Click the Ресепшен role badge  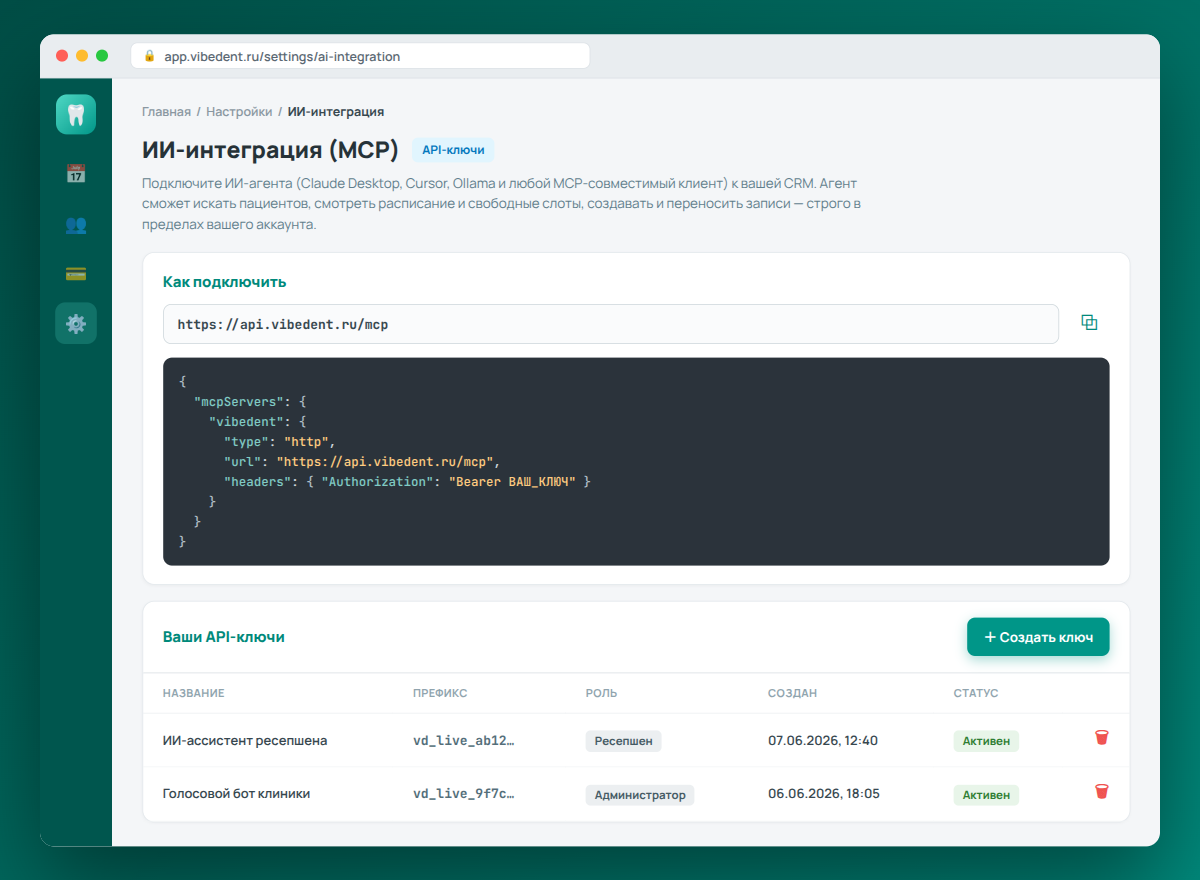pos(624,741)
